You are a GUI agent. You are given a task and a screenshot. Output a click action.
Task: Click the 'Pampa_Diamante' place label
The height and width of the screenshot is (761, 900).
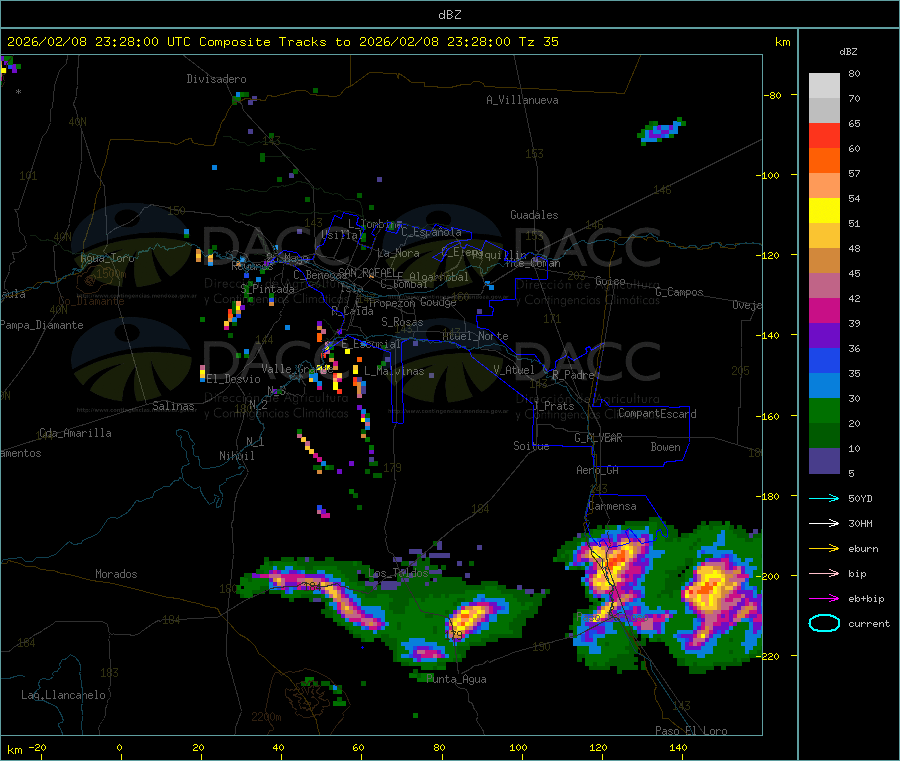point(41,325)
